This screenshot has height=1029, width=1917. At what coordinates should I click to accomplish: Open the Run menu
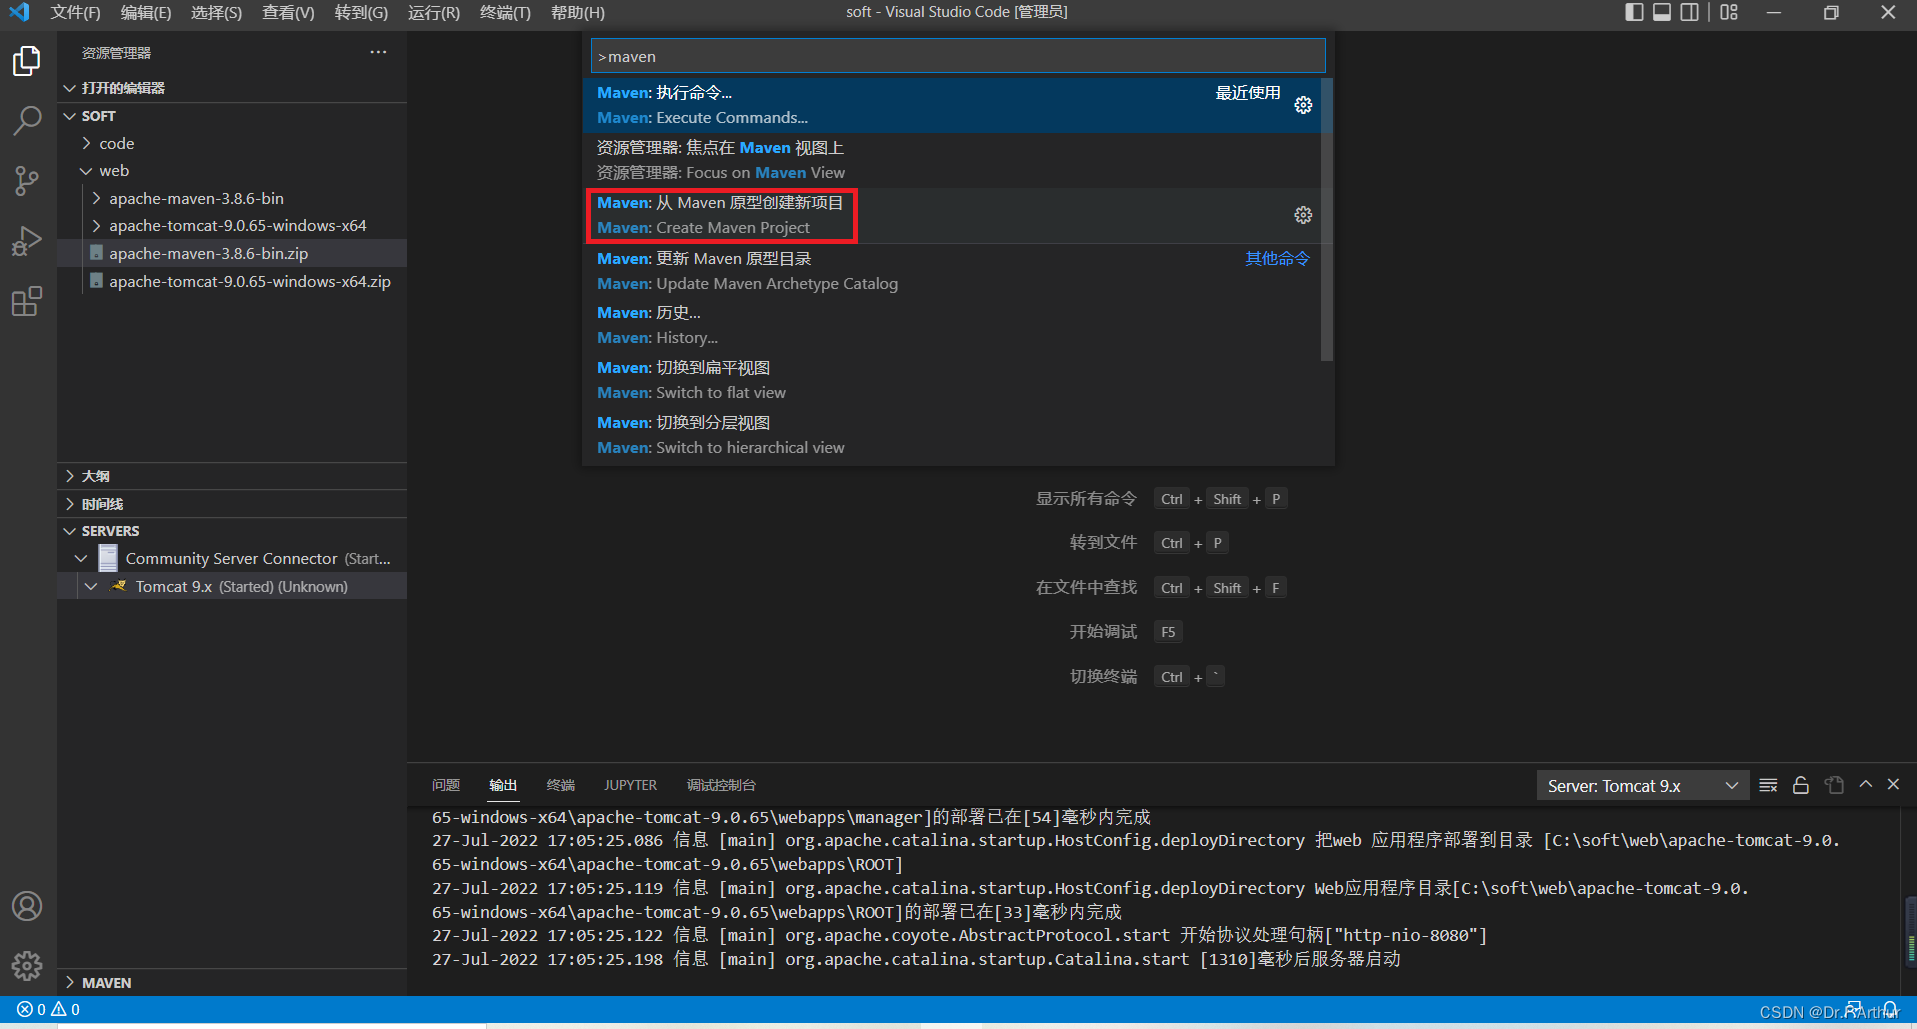[434, 12]
